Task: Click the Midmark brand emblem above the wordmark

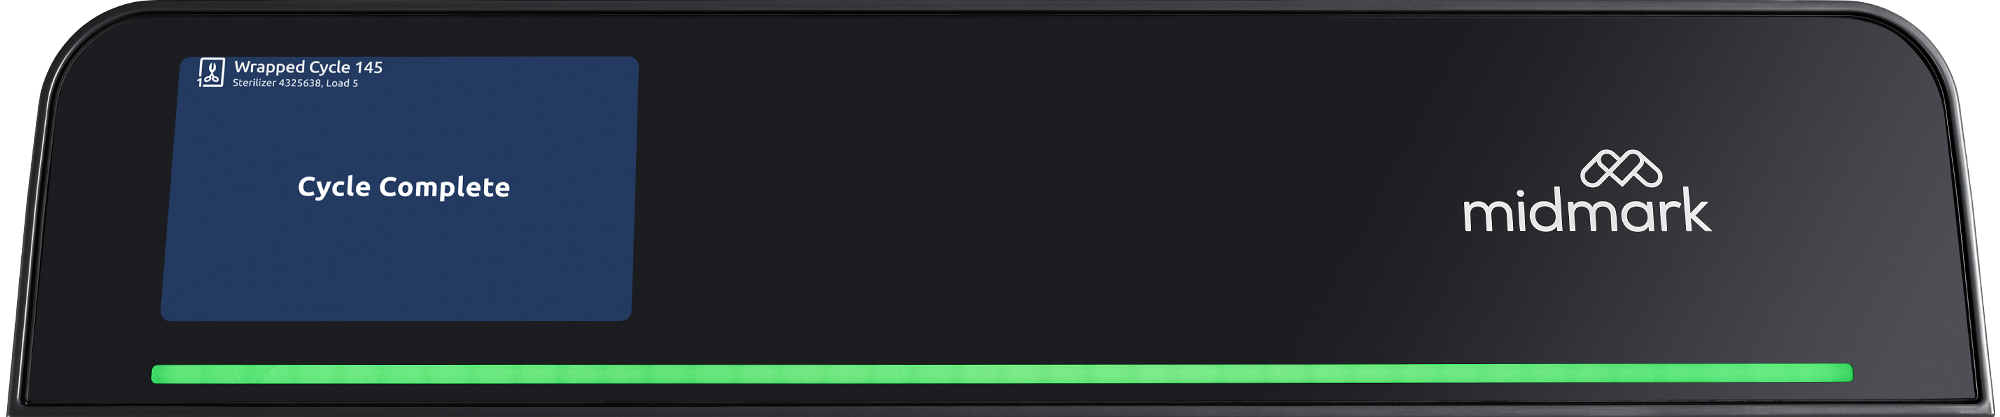Action: coord(1621,169)
